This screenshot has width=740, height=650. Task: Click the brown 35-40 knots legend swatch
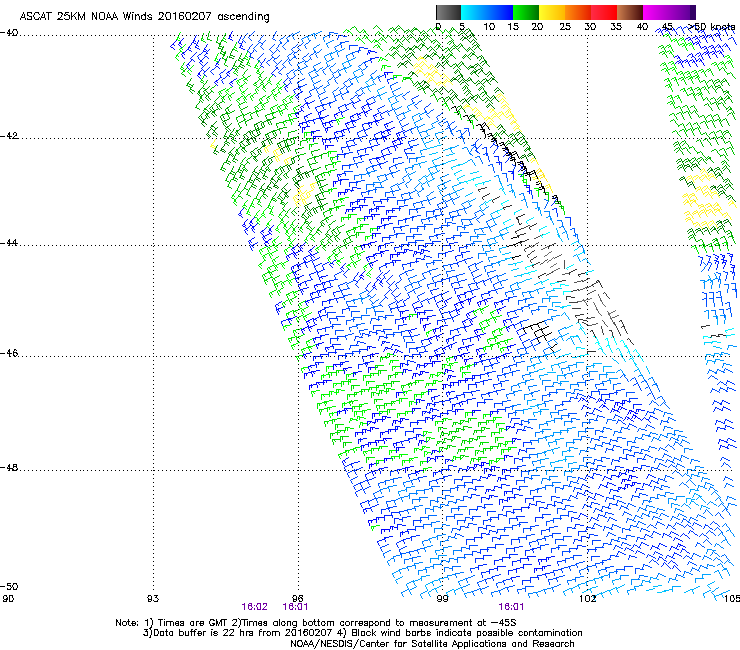tap(630, 12)
